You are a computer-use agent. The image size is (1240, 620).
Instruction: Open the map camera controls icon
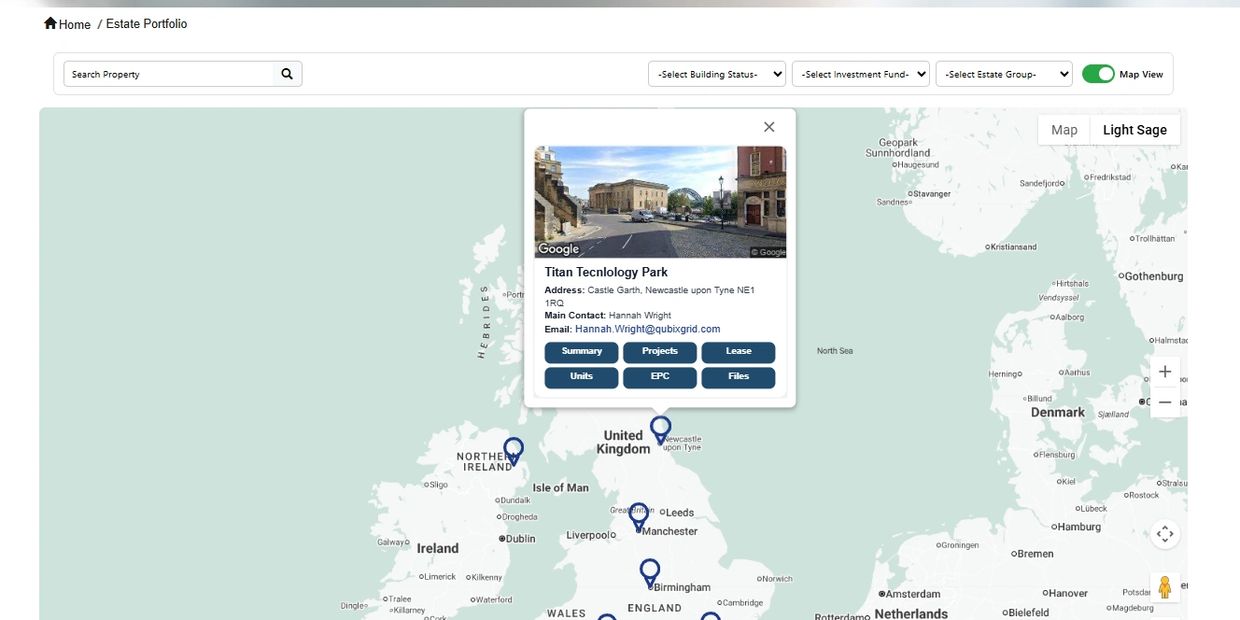(x=1165, y=534)
